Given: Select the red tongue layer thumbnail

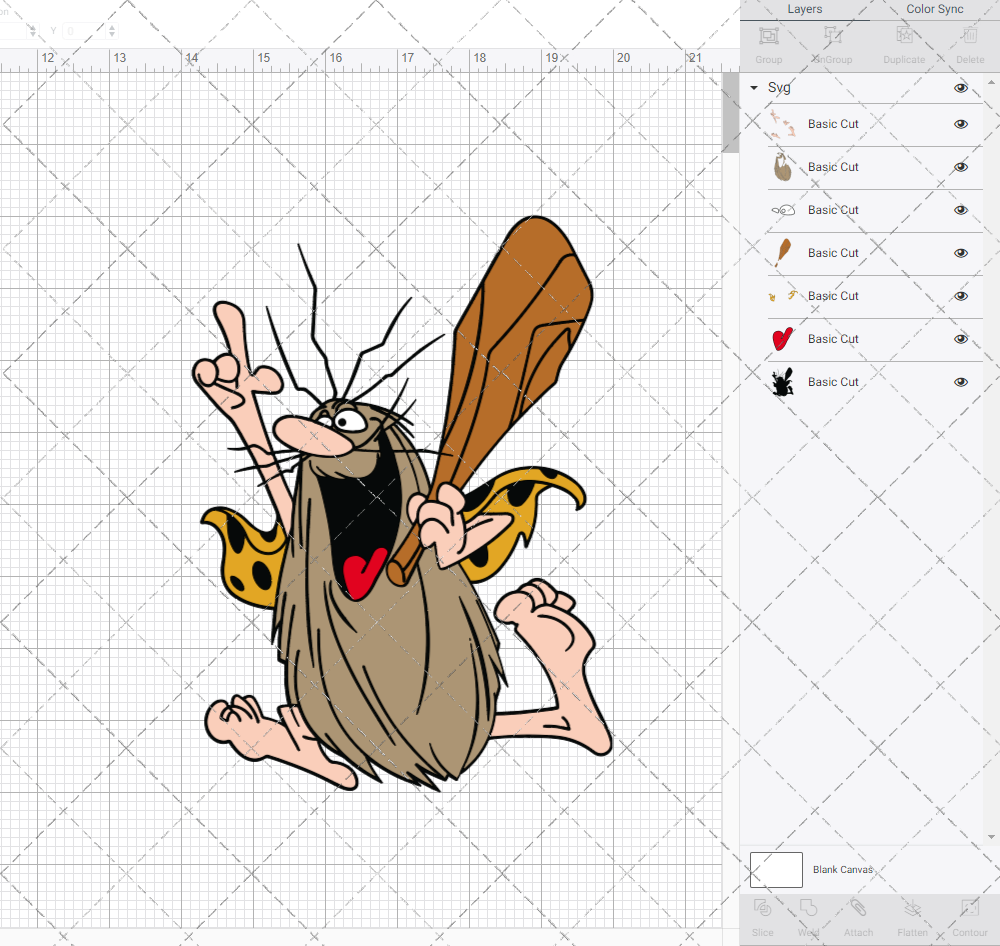Looking at the screenshot, I should pyautogui.click(x=783, y=339).
